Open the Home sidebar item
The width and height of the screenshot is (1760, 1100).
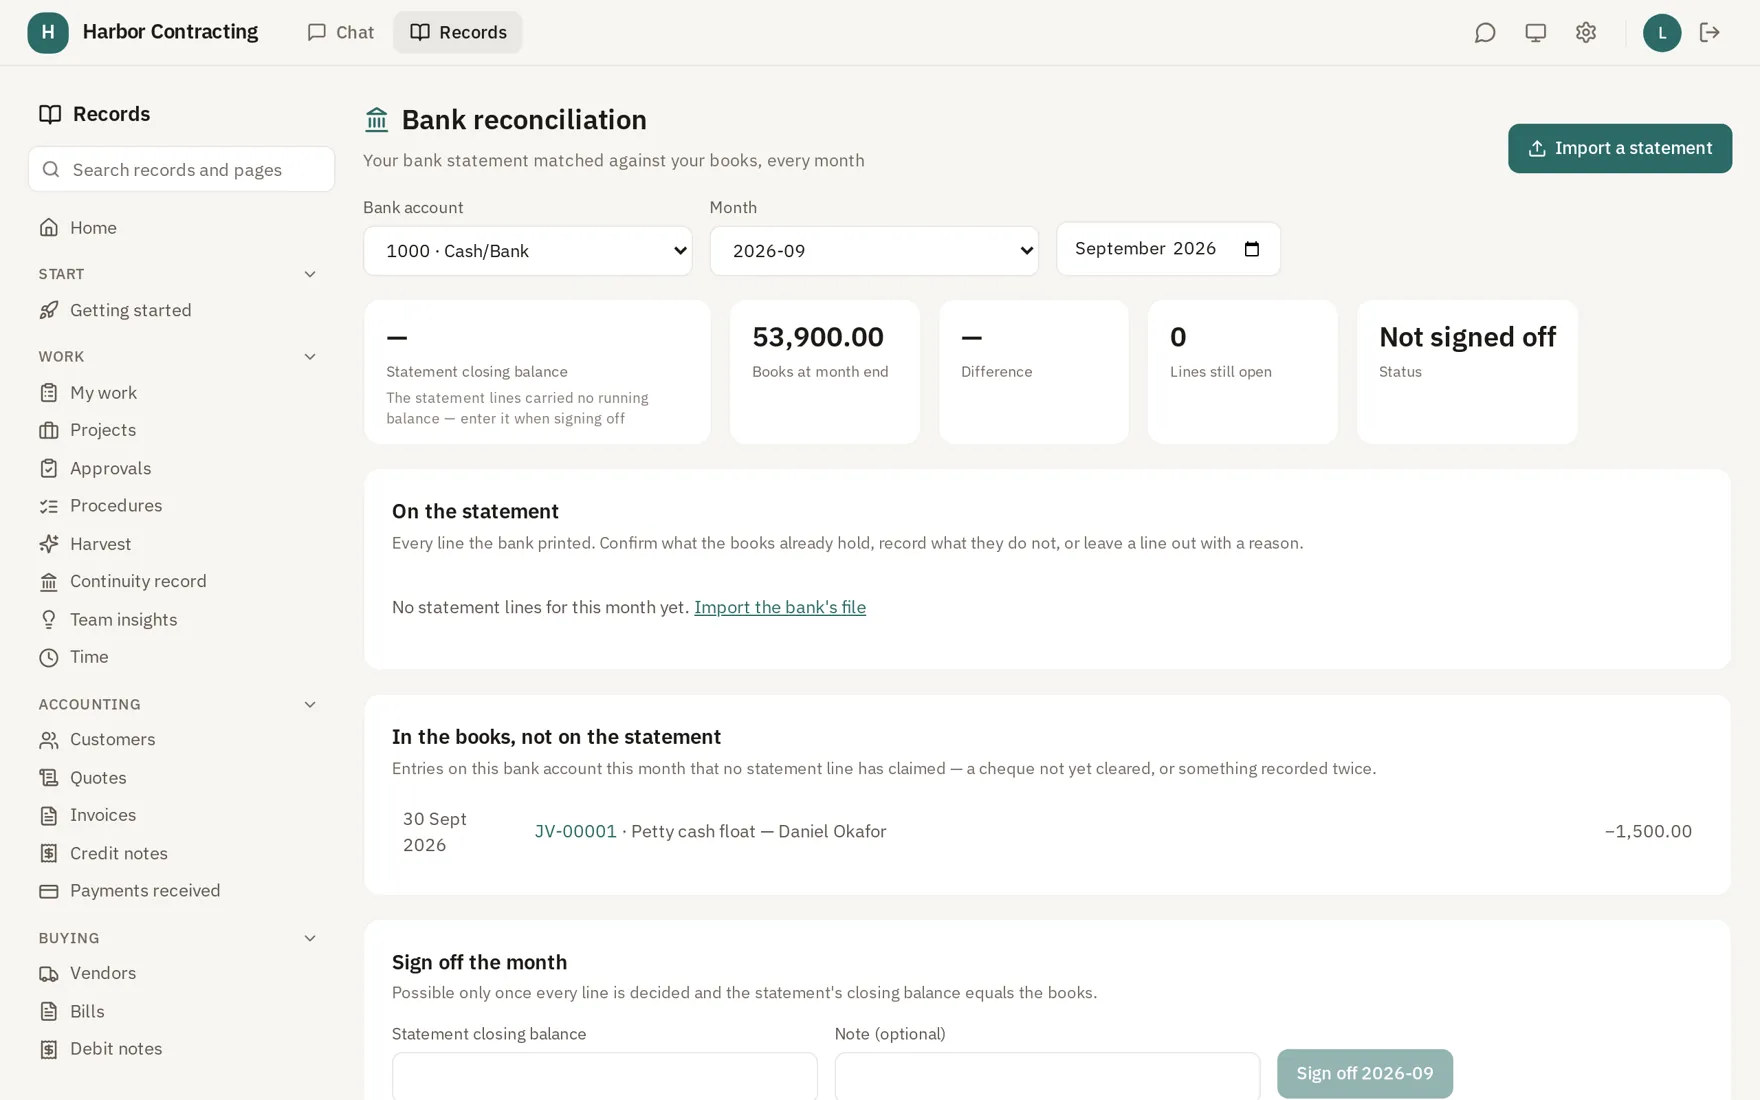tap(181, 228)
